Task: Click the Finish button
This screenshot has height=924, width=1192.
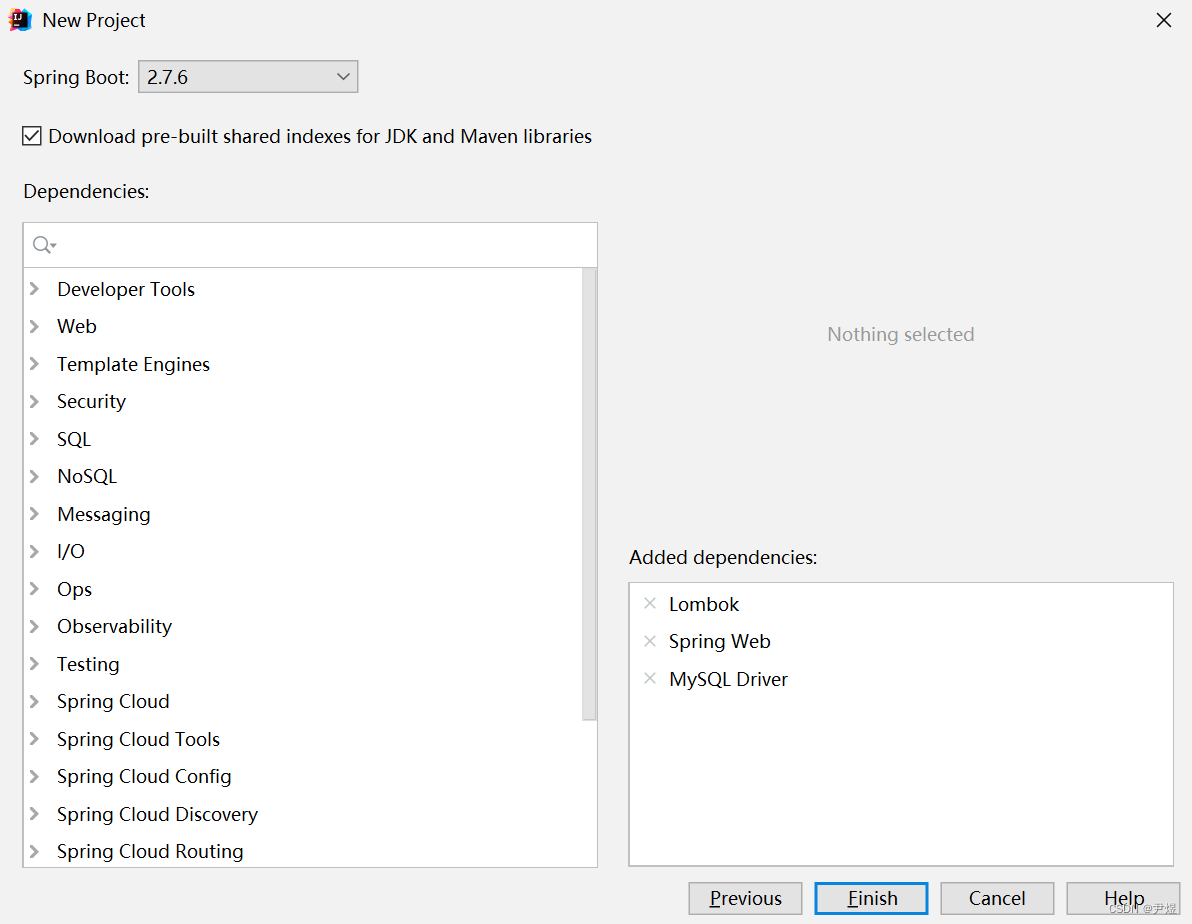Action: click(870, 898)
